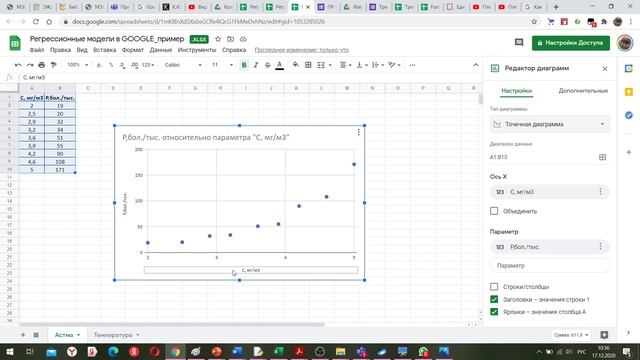This screenshot has width=640, height=360.
Task: Collapse the menus with the up chevron
Action: click(x=476, y=65)
